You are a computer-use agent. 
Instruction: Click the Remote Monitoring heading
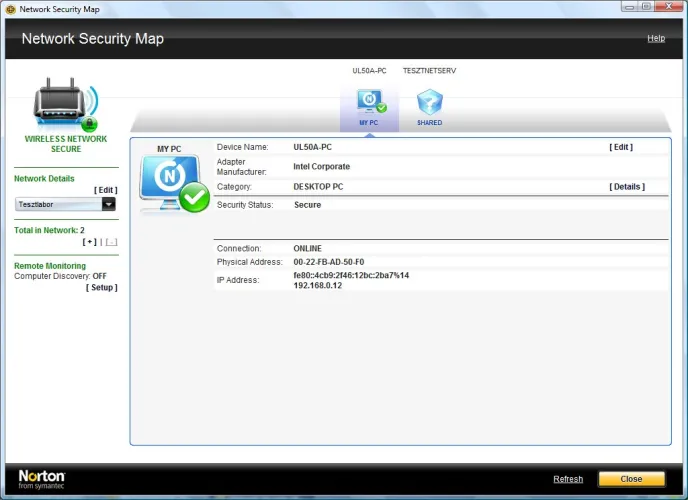click(50, 266)
